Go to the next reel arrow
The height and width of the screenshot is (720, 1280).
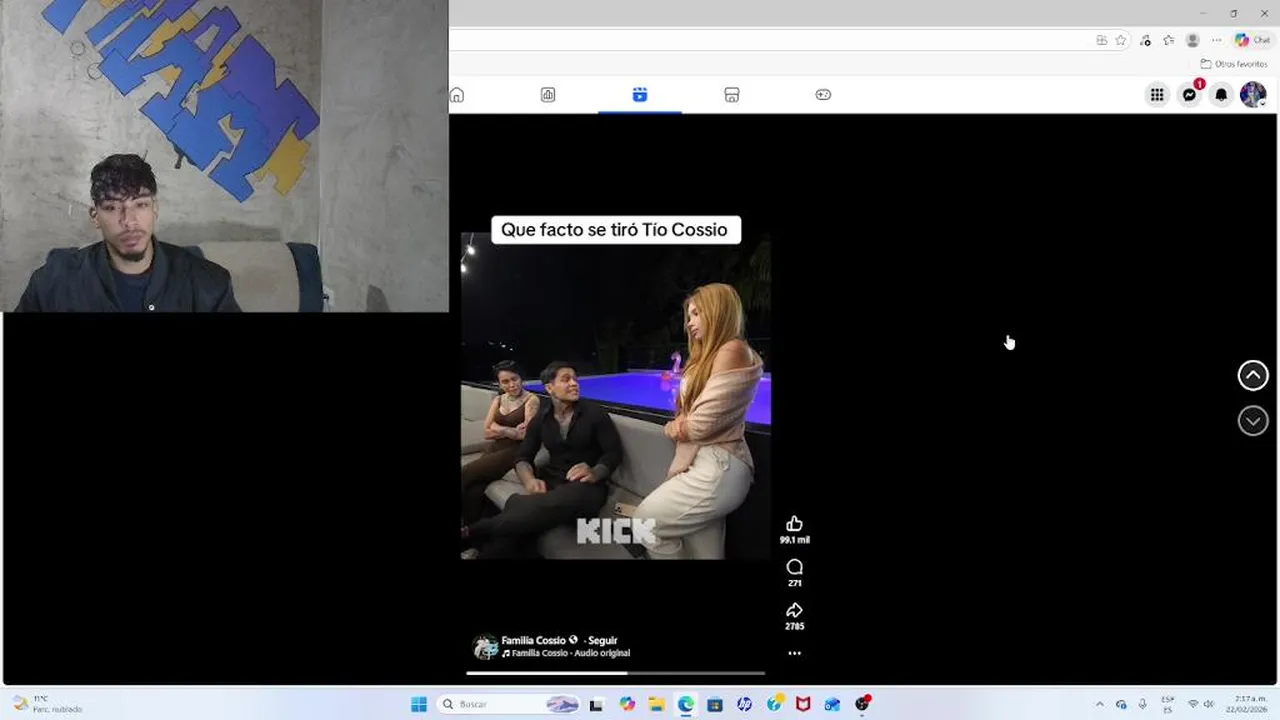click(x=1253, y=421)
